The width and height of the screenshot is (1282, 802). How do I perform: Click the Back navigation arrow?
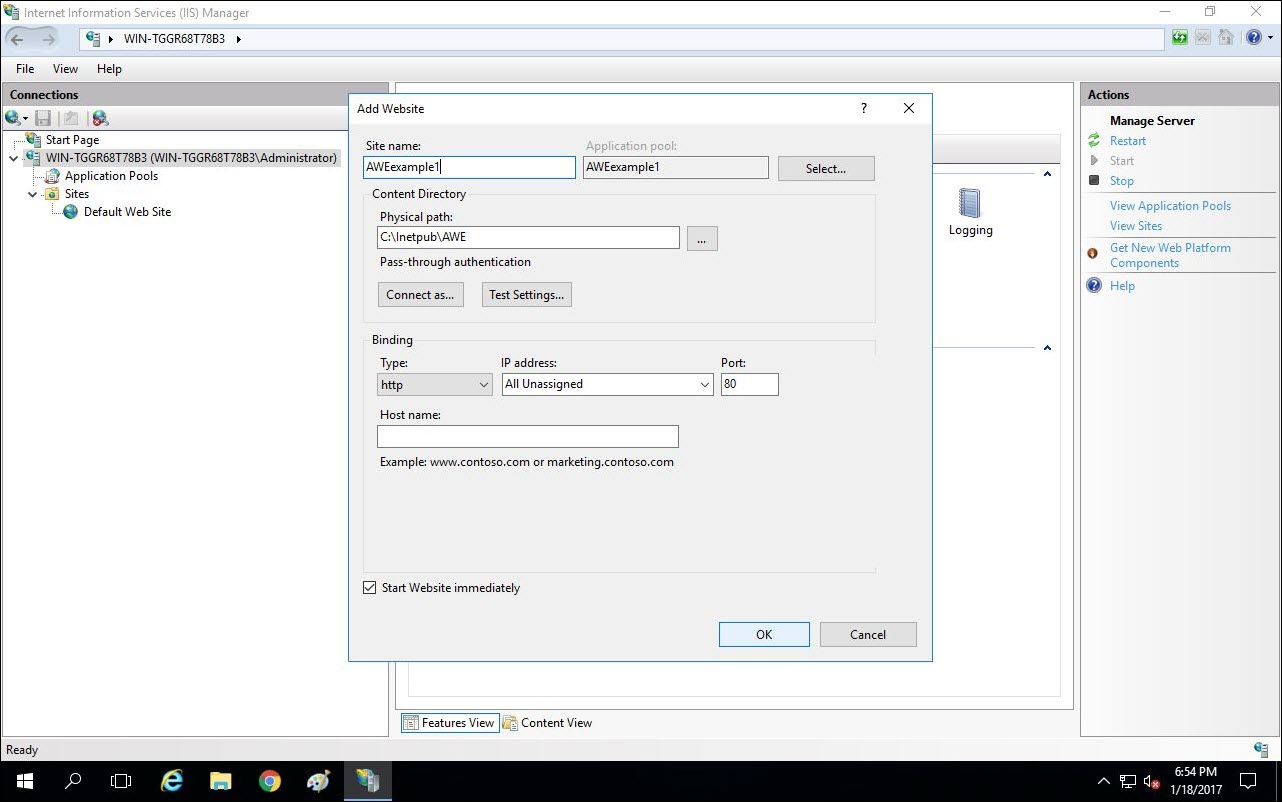tap(17, 39)
